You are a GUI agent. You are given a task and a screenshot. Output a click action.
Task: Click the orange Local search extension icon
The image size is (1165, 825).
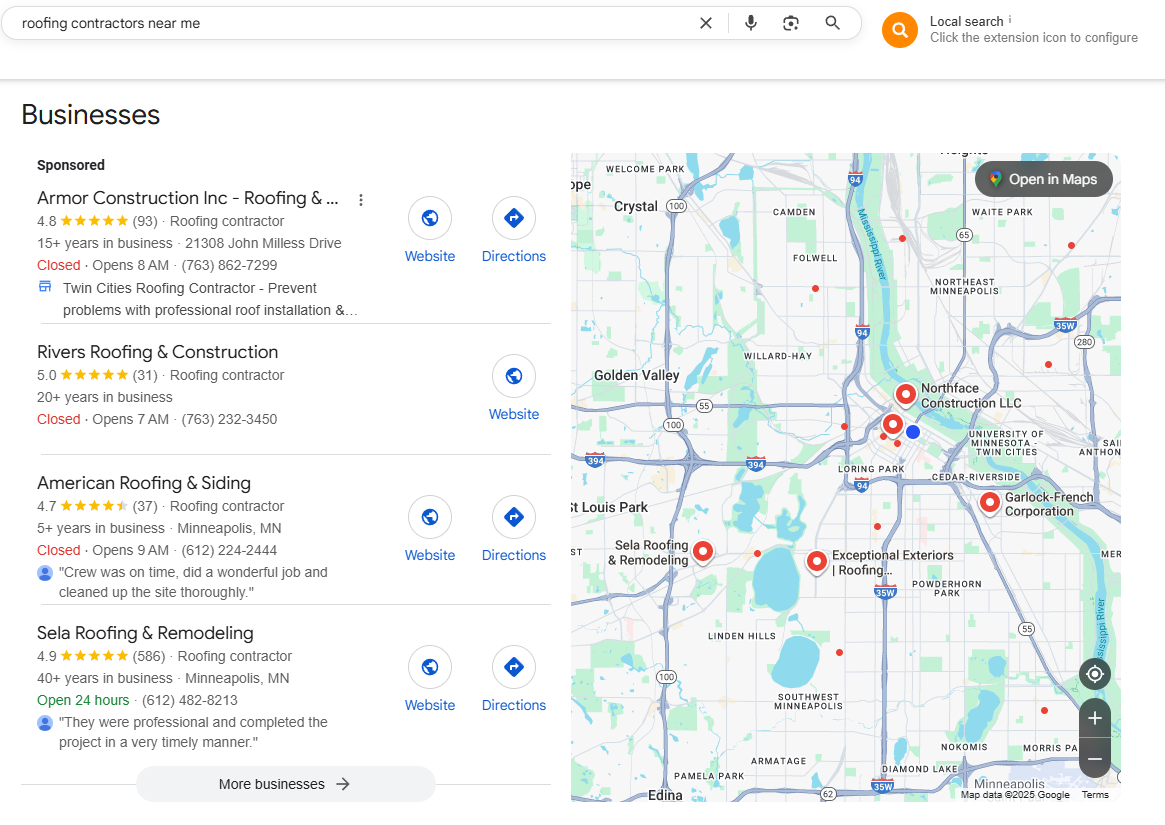900,30
